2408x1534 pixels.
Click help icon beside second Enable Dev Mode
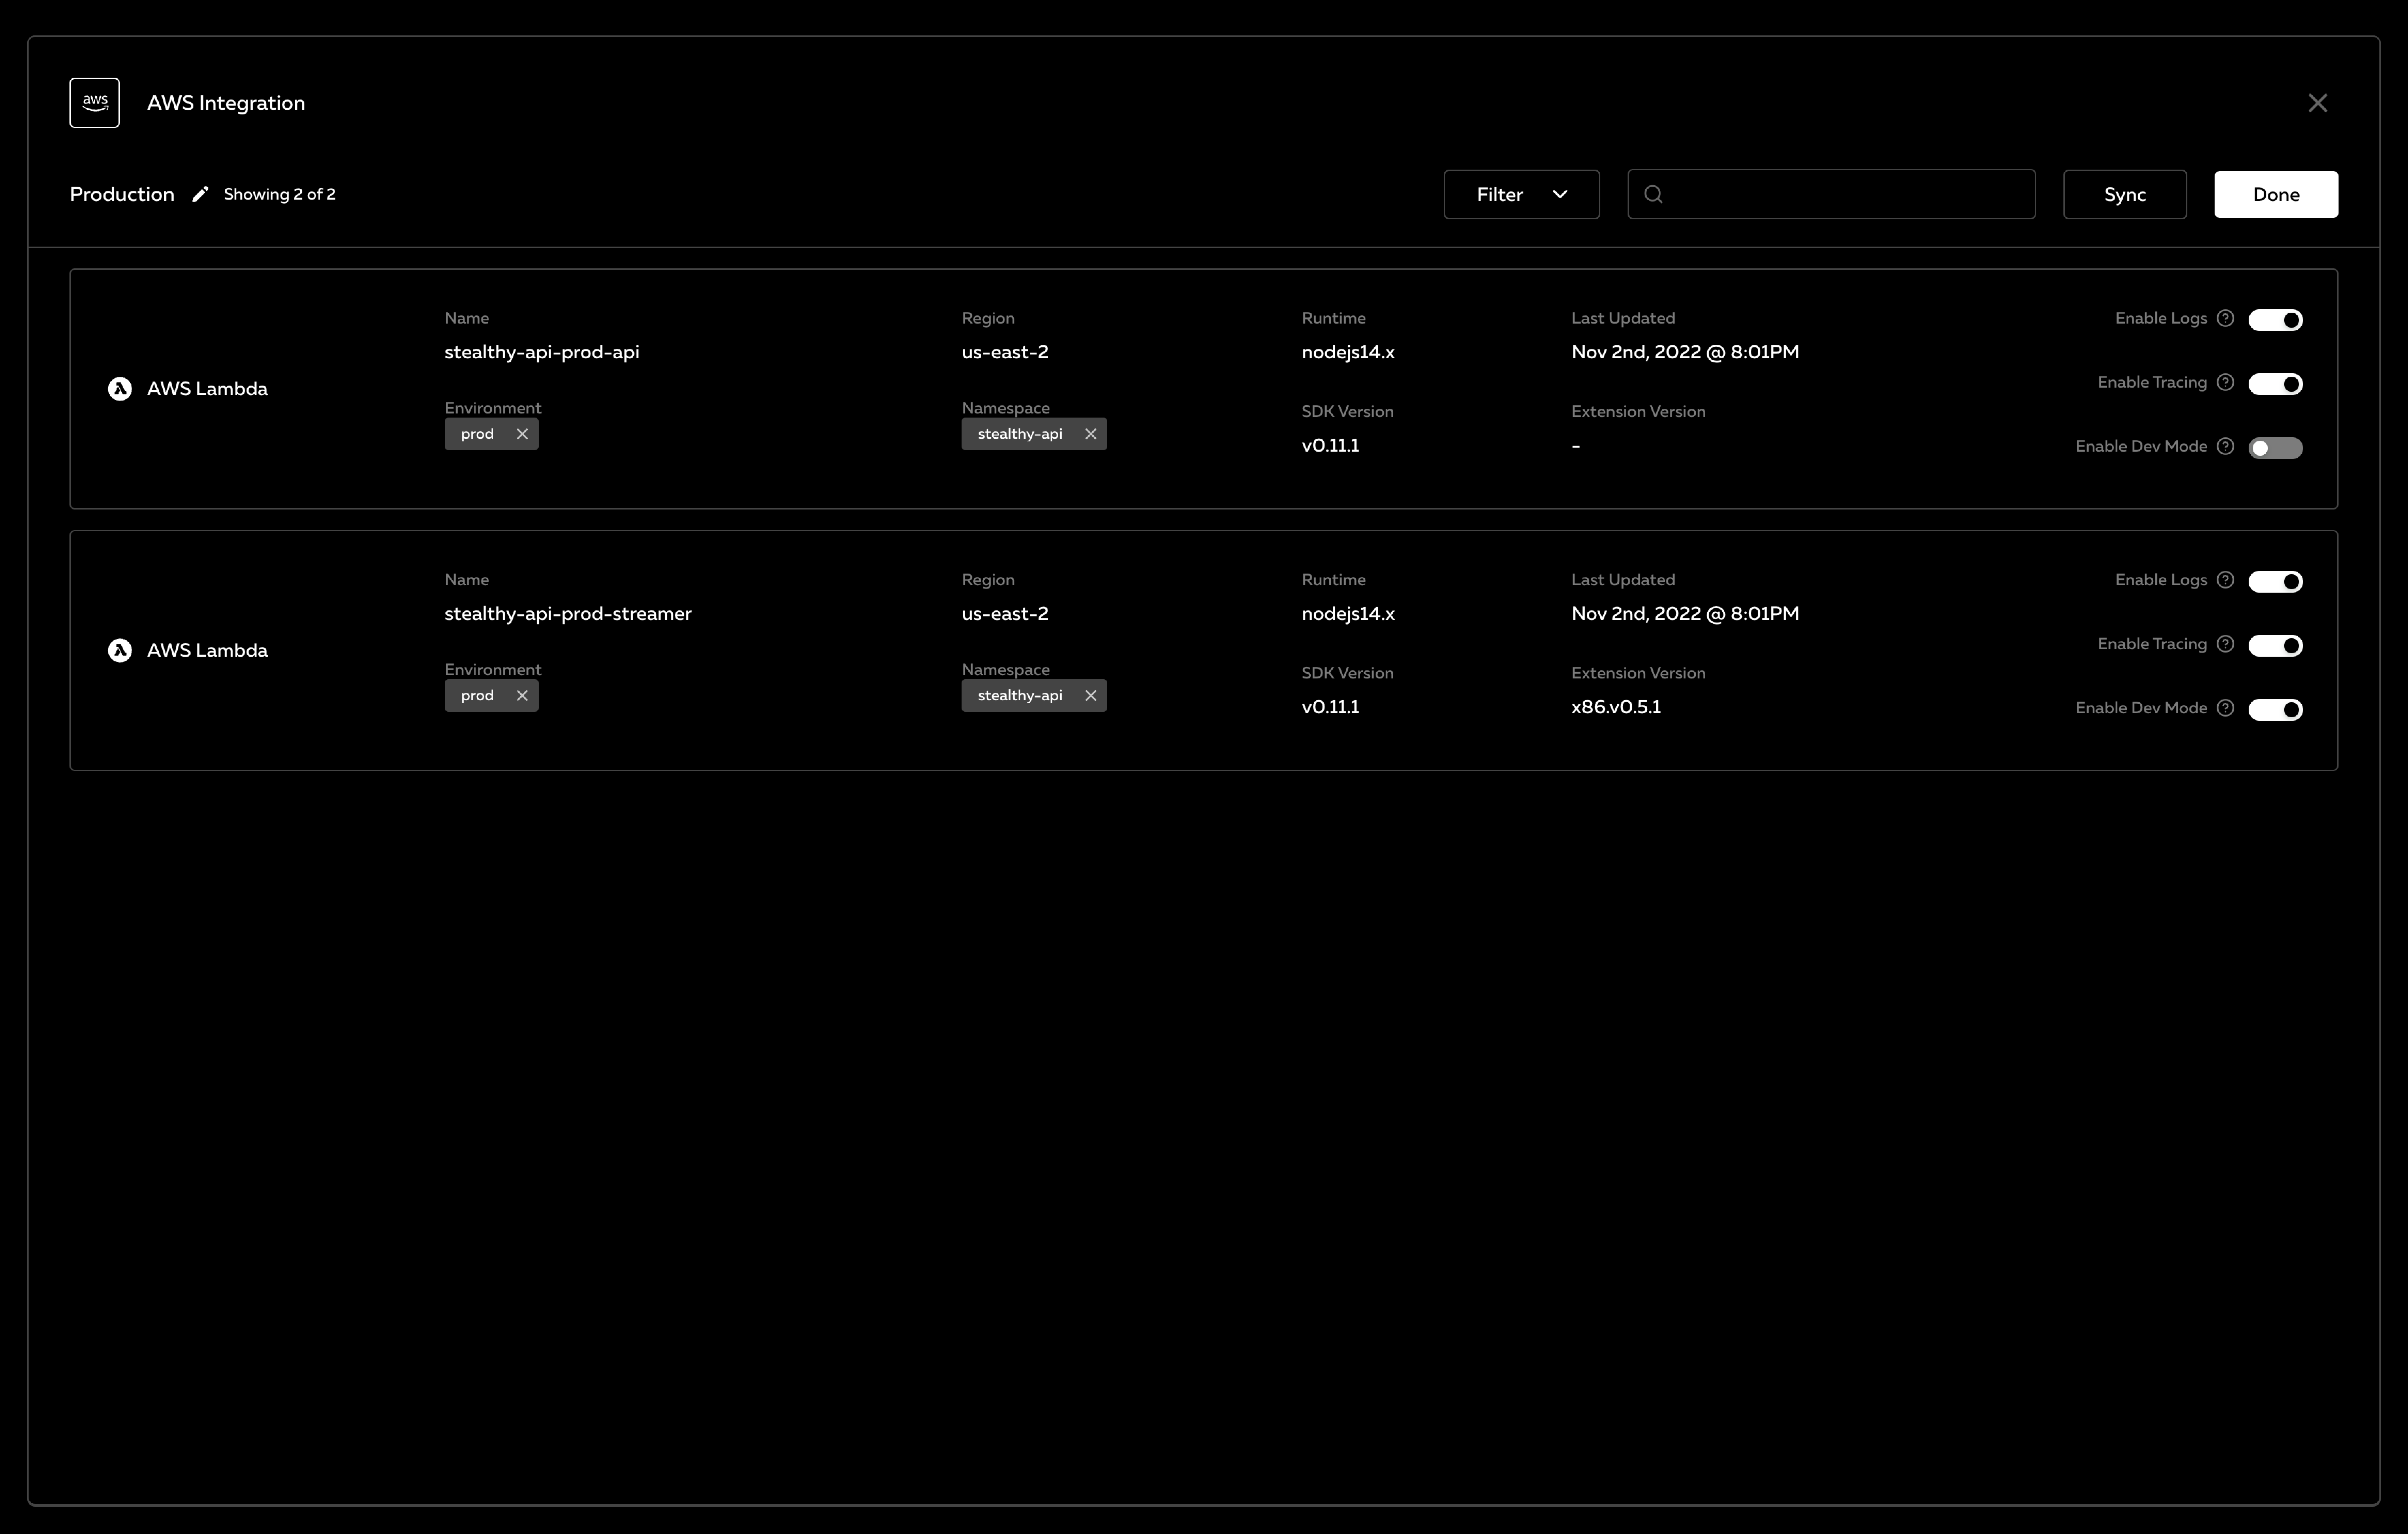click(2225, 708)
